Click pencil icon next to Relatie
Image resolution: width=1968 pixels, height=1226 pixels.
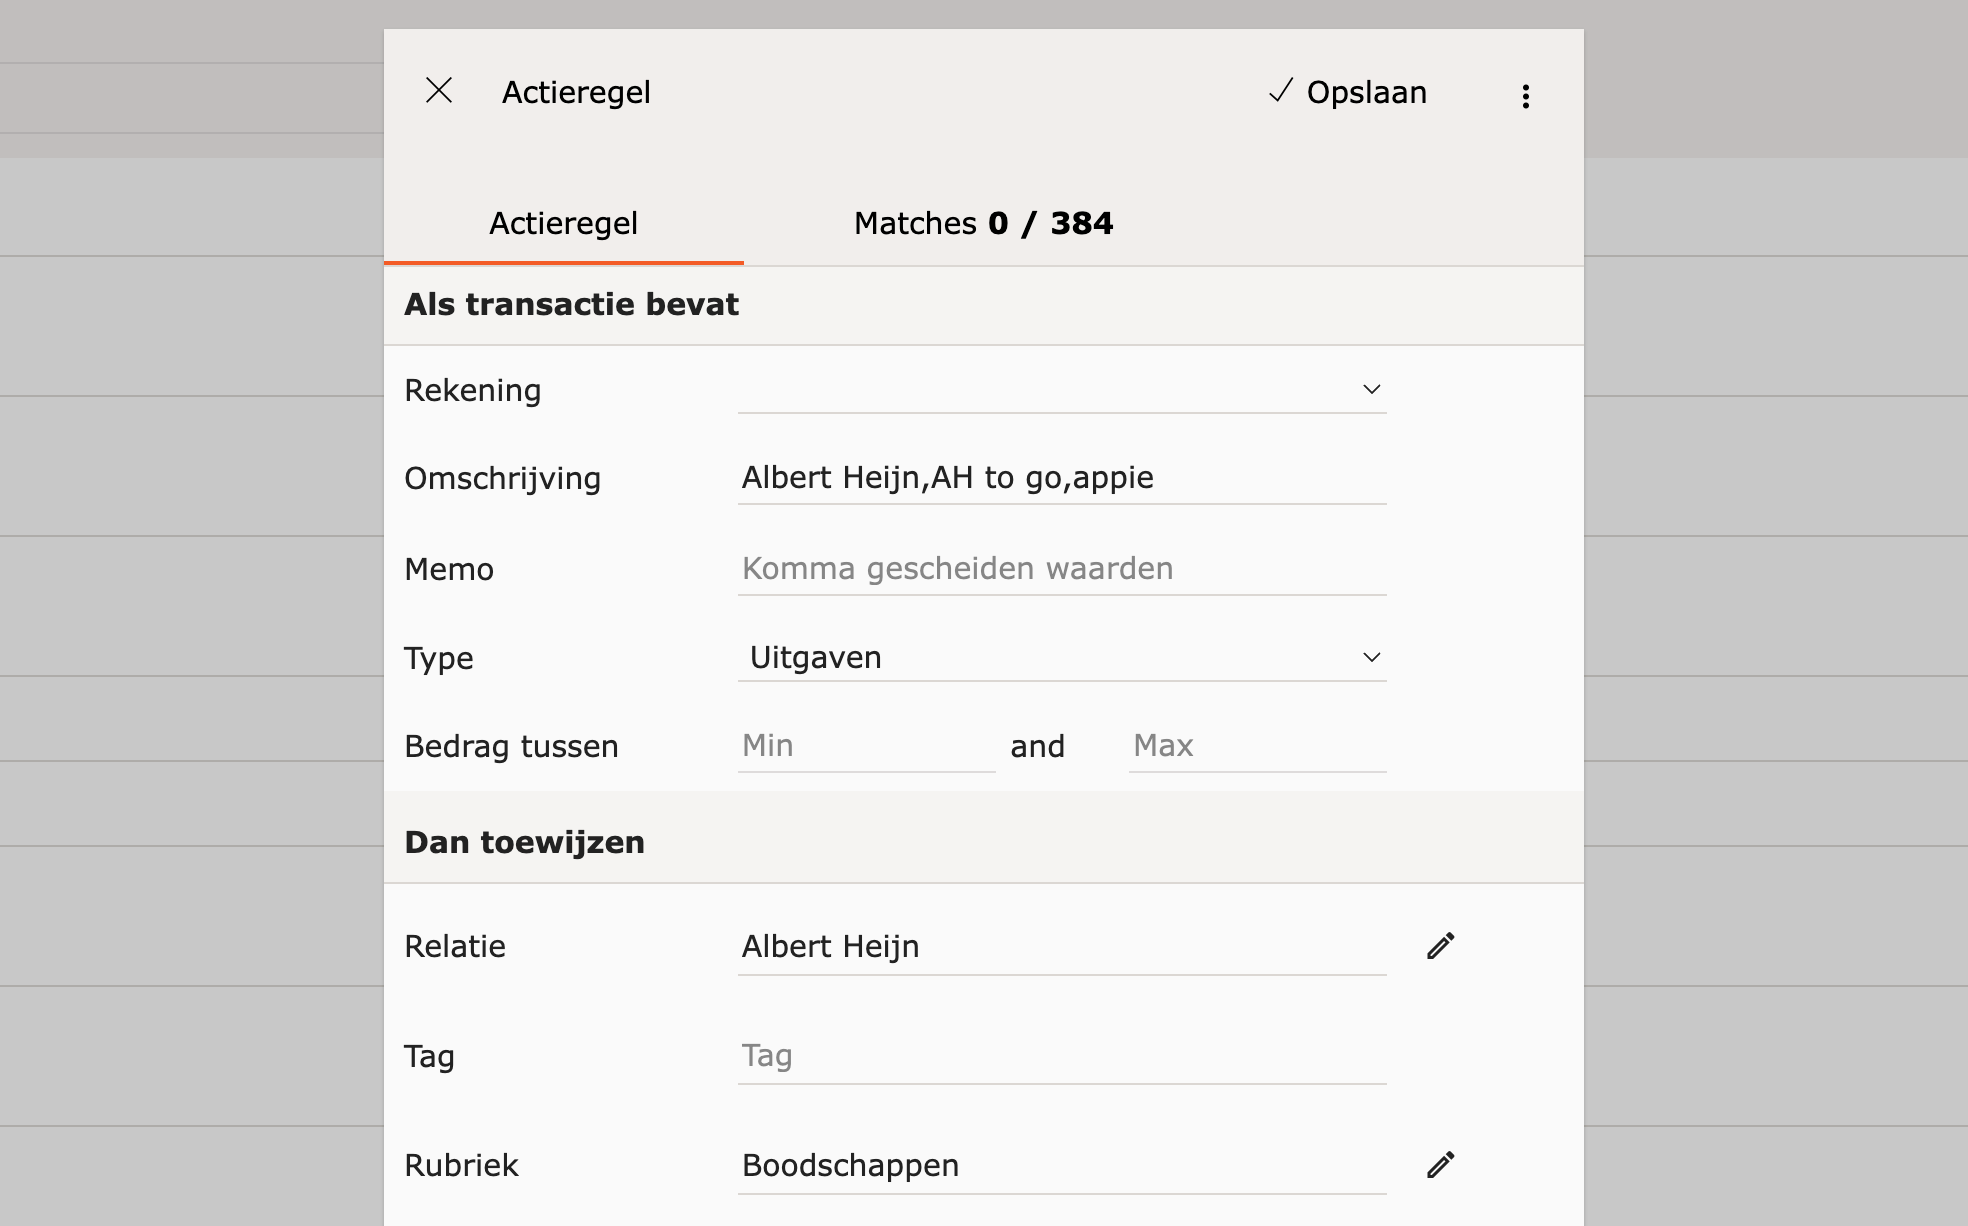[1440, 946]
